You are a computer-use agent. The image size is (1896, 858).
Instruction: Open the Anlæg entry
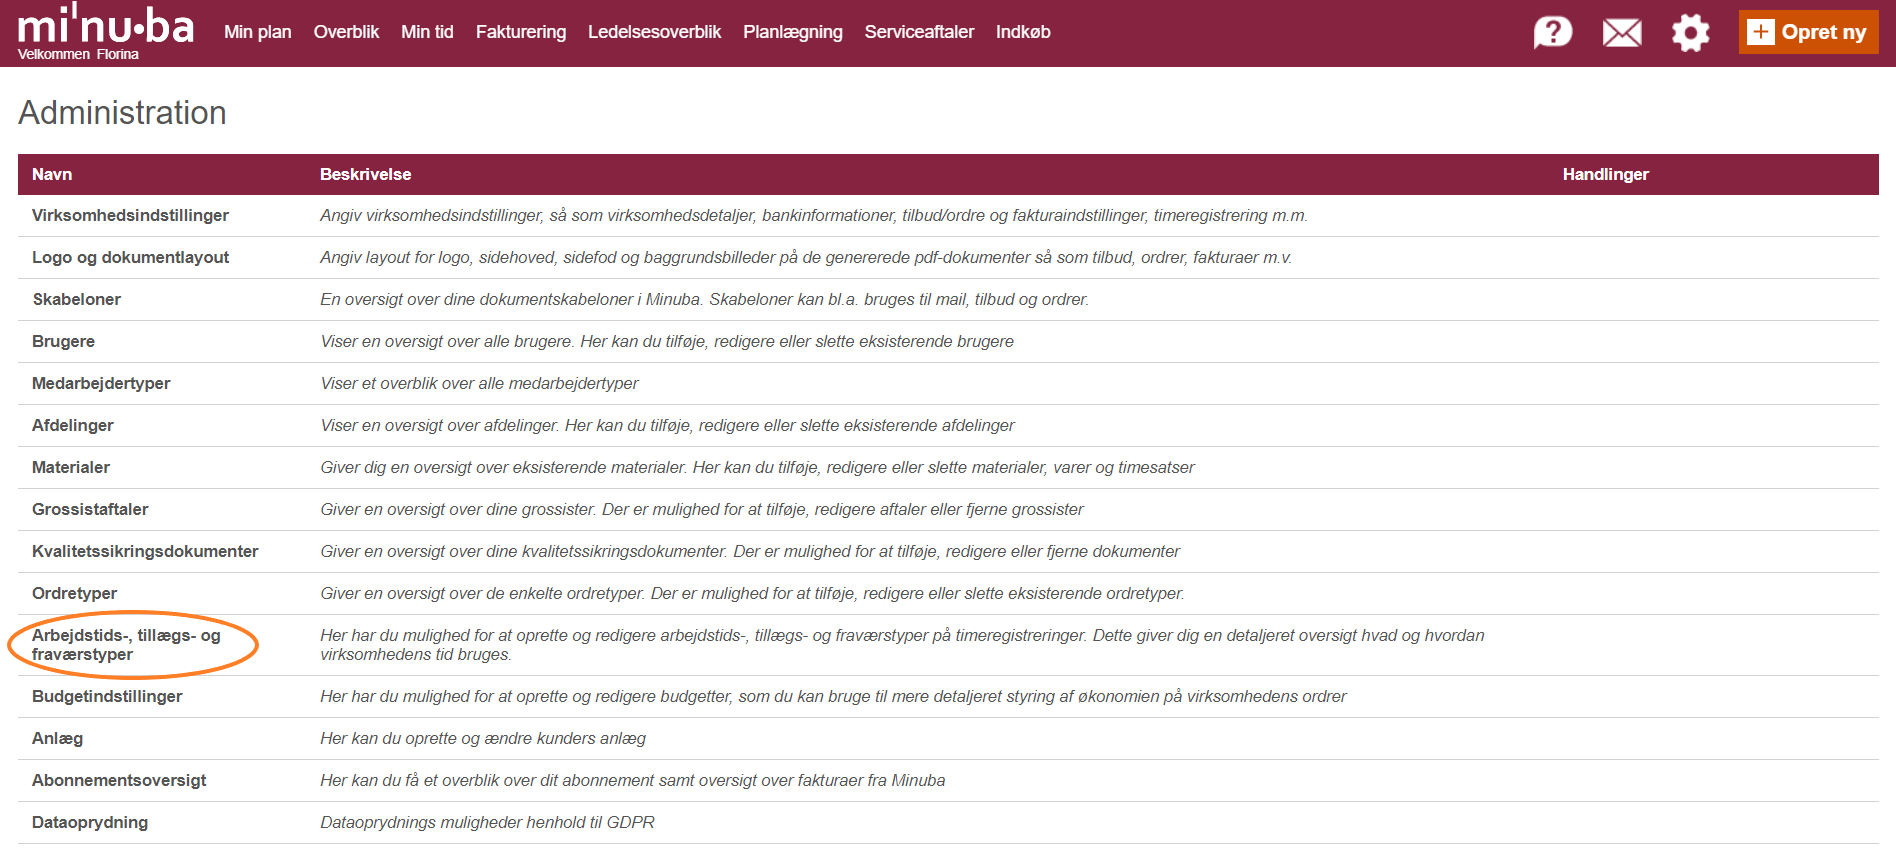[57, 738]
